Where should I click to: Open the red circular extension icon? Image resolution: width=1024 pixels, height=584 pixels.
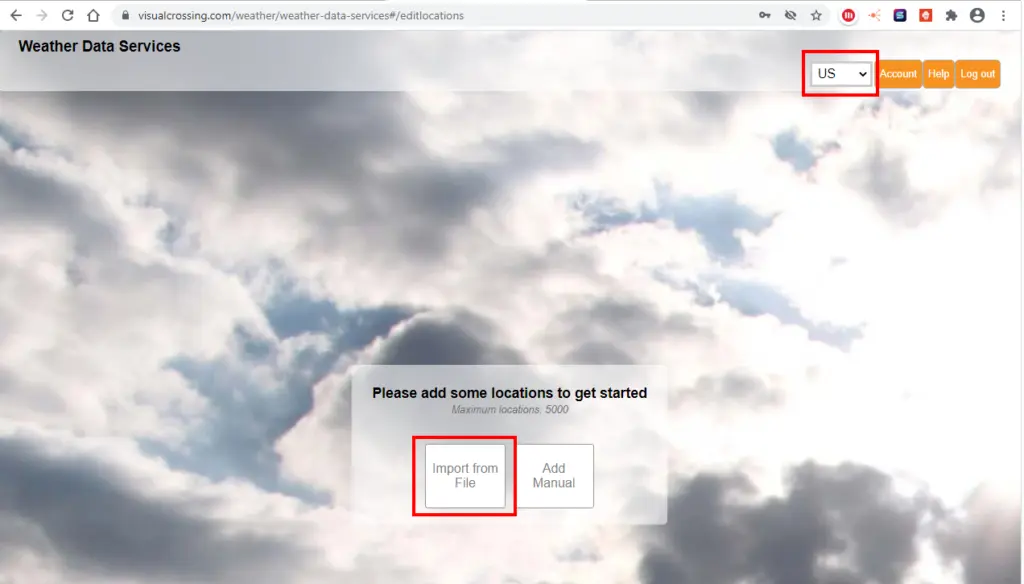[849, 16]
